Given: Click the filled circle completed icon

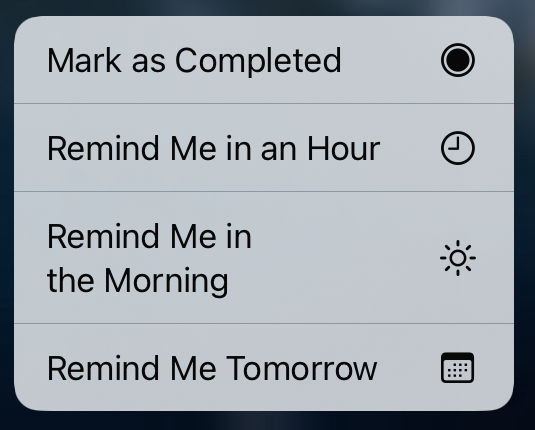Looking at the screenshot, I should [x=458, y=60].
